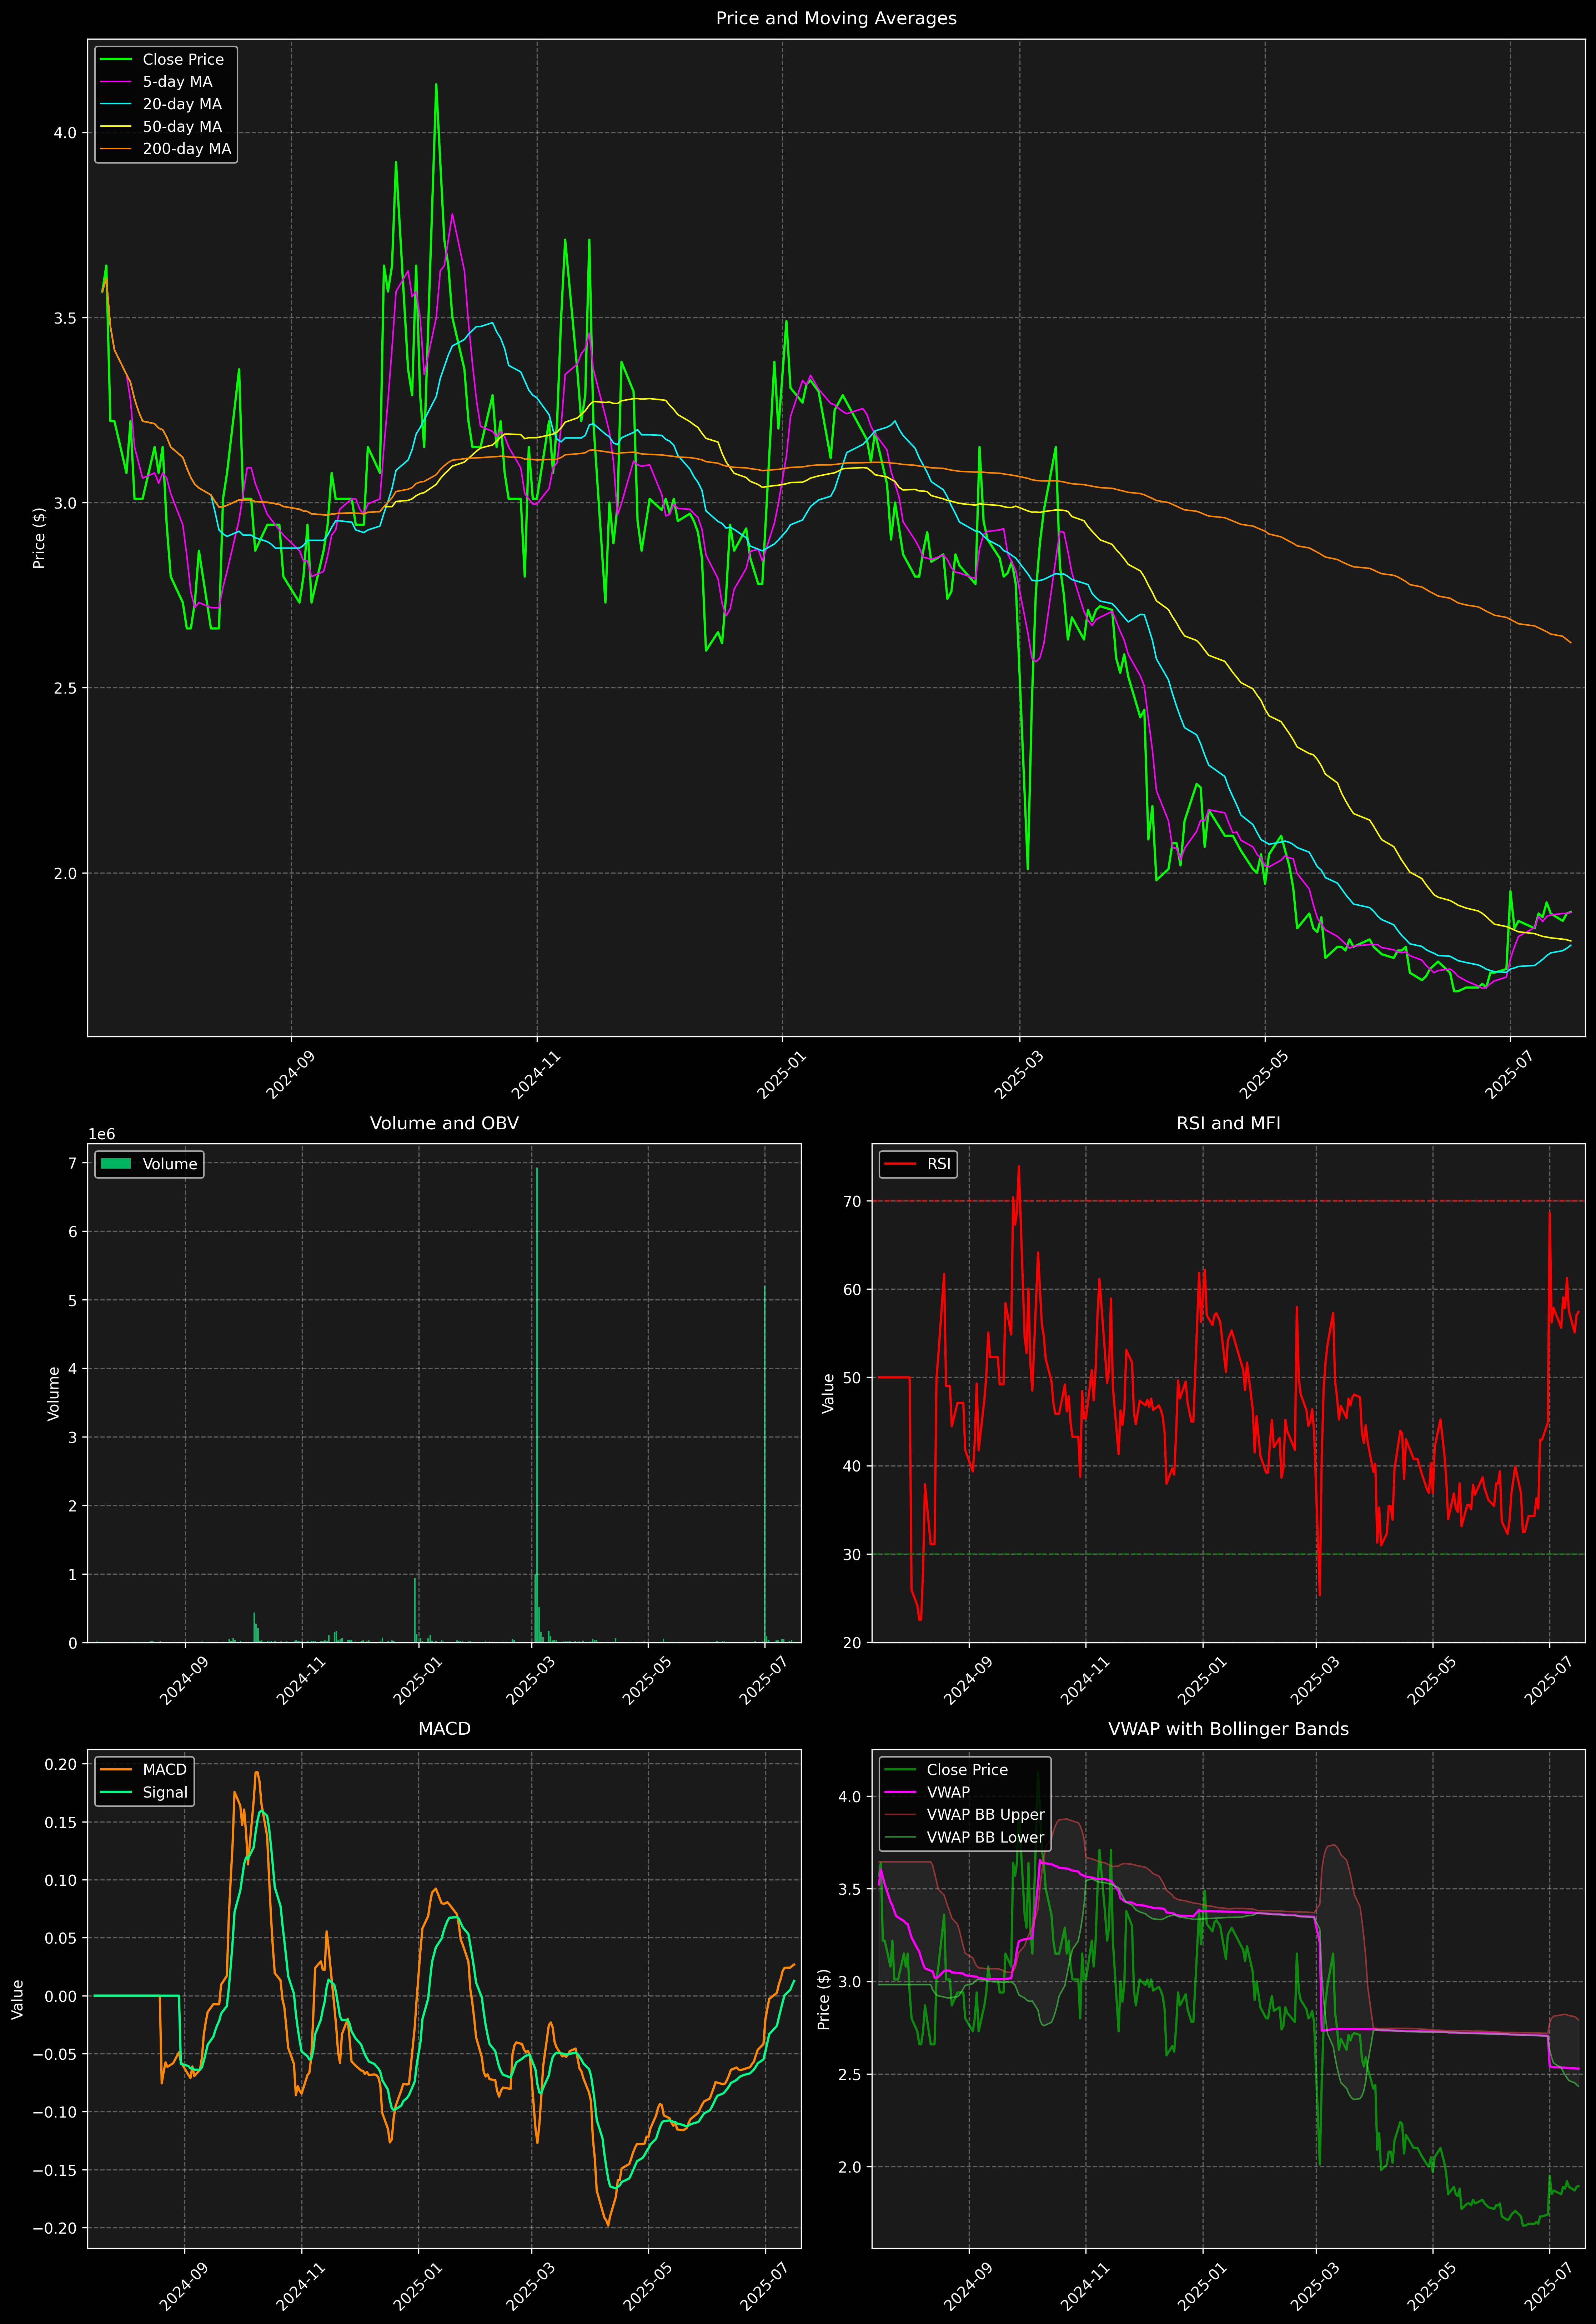Click the 2024-09 date tick under Volume chart
Image resolution: width=1596 pixels, height=2324 pixels.
click(183, 1682)
